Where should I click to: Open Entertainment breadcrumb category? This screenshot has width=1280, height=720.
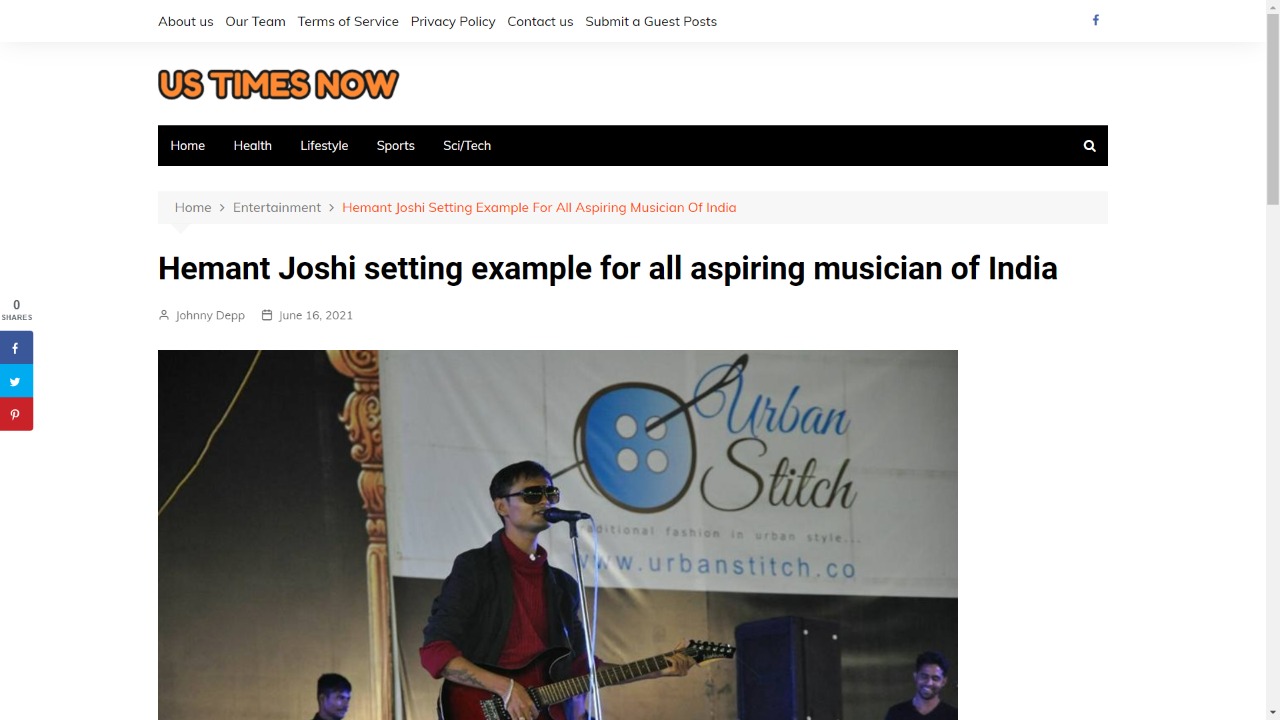click(x=277, y=207)
